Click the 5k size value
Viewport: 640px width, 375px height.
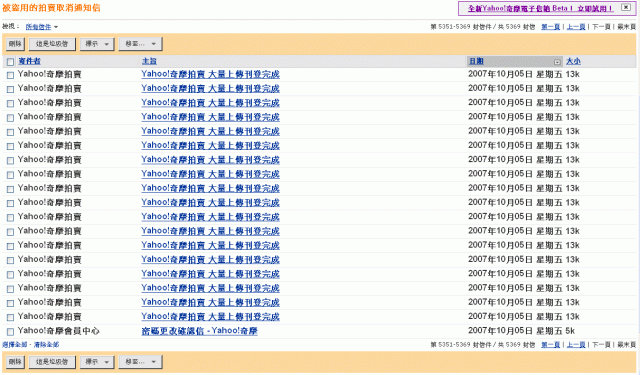click(x=570, y=331)
